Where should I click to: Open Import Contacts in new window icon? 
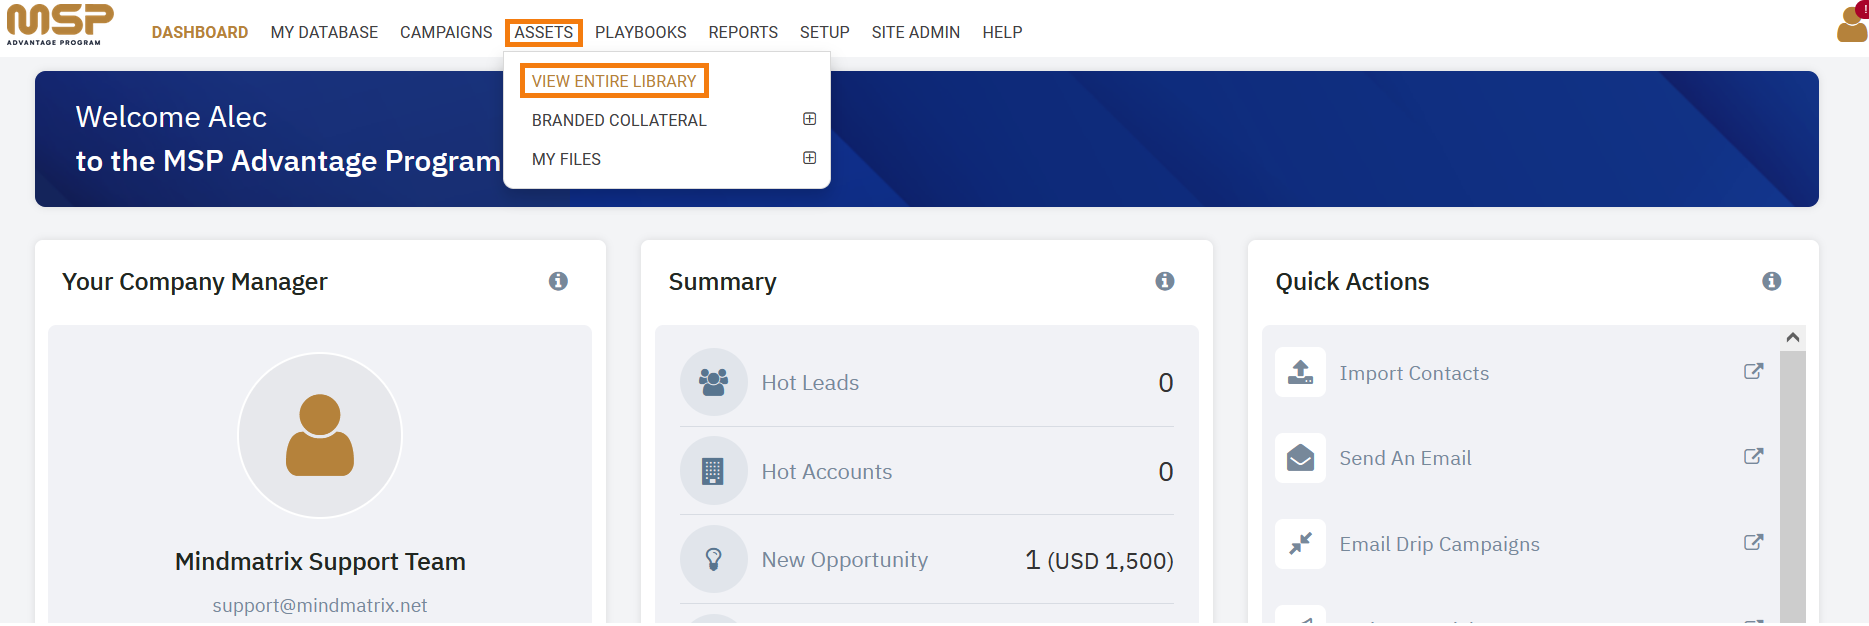point(1753,371)
